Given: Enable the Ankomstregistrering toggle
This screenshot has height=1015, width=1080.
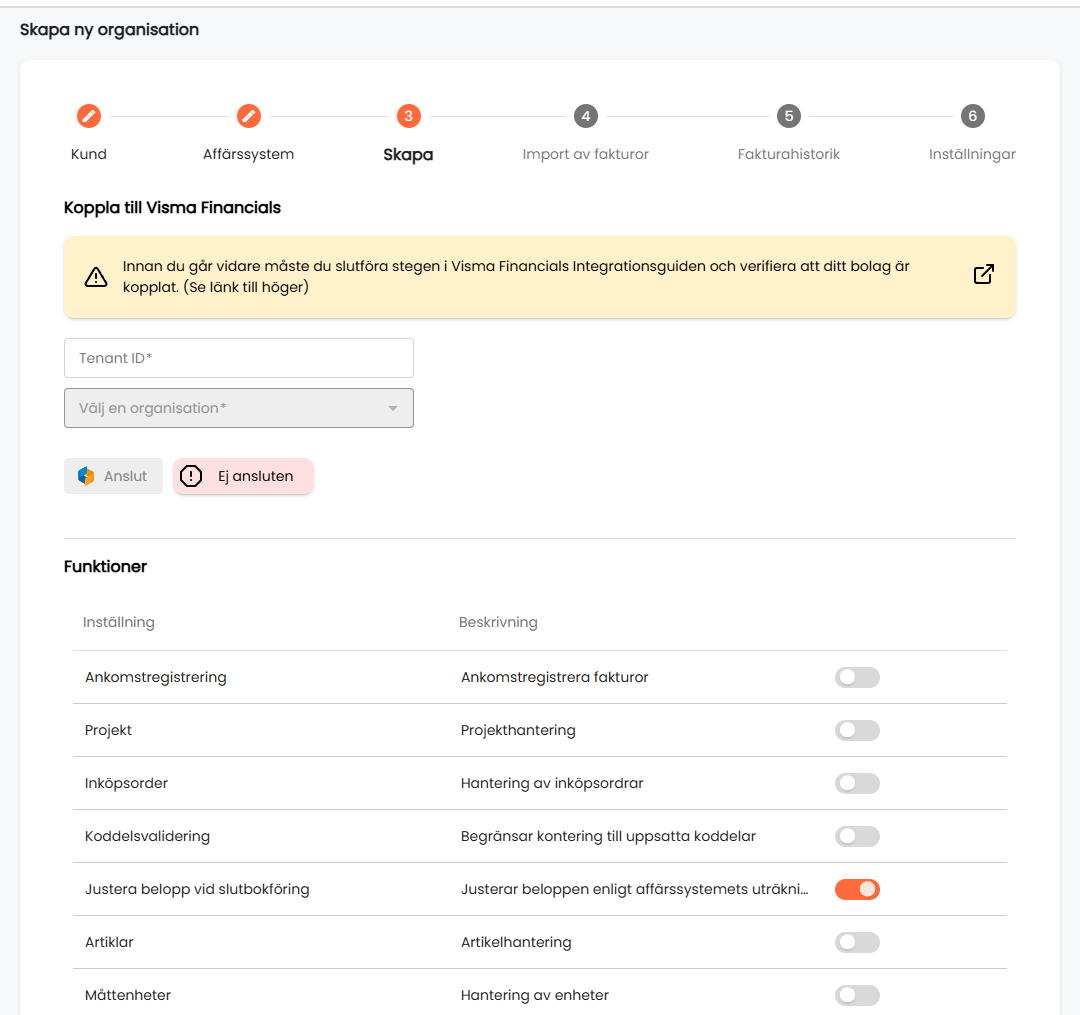Looking at the screenshot, I should click(857, 677).
